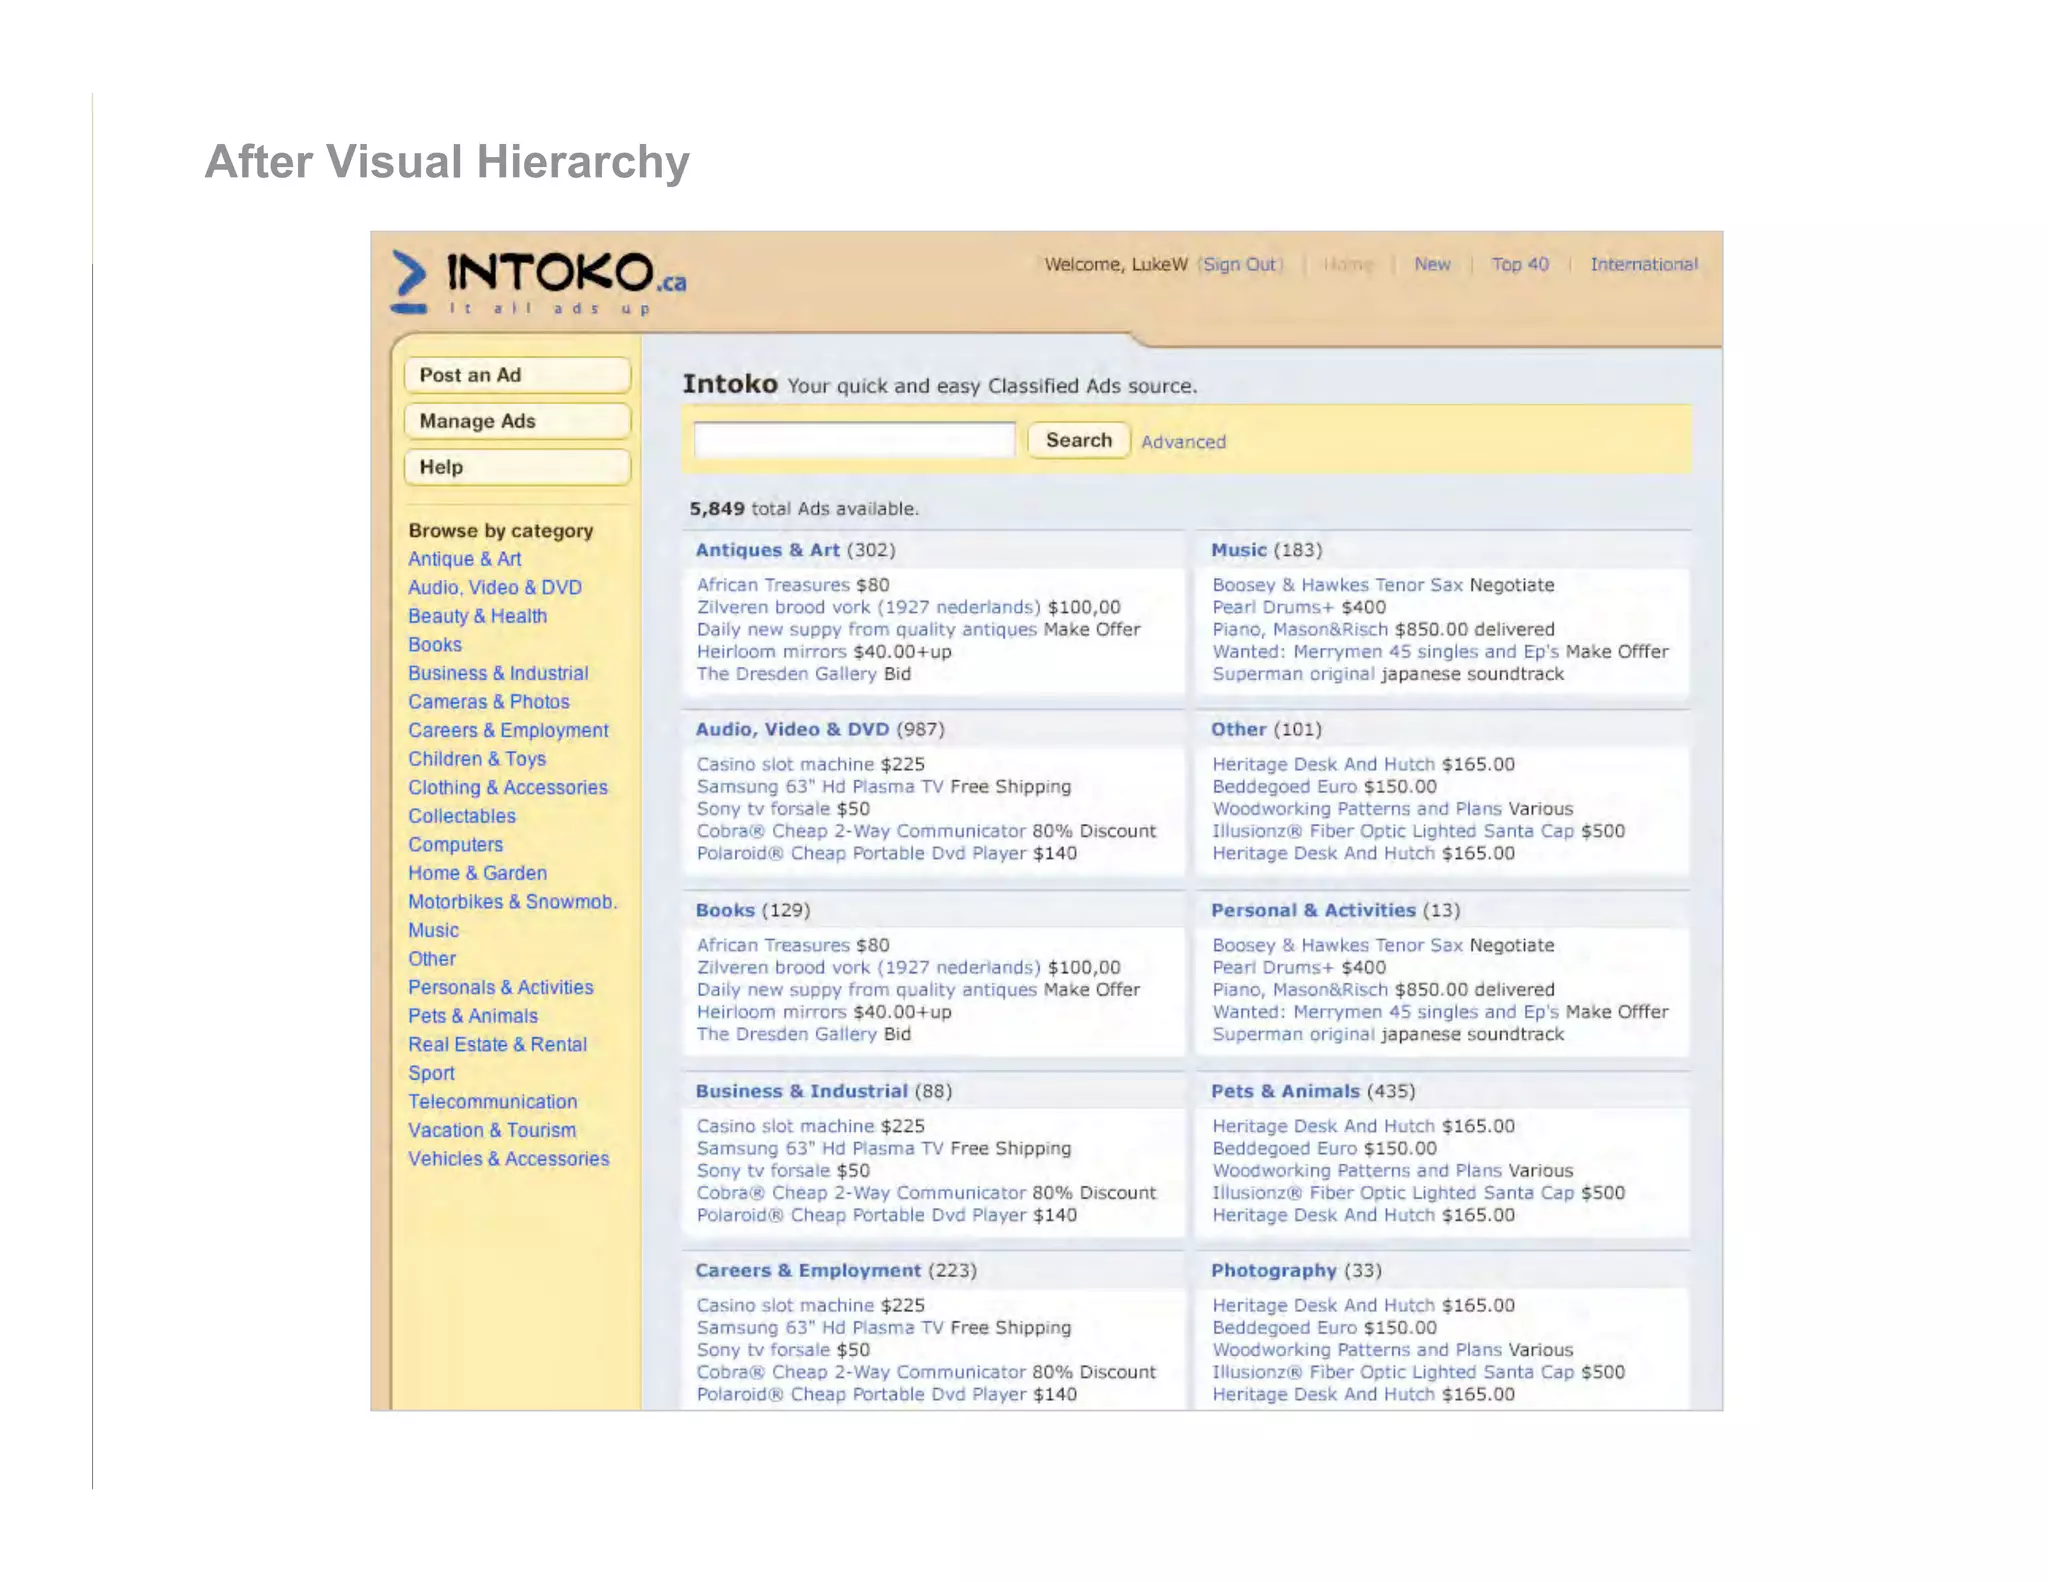Browse Audio, Video & DVD in sidebar
The width and height of the screenshot is (2048, 1582).
click(494, 588)
